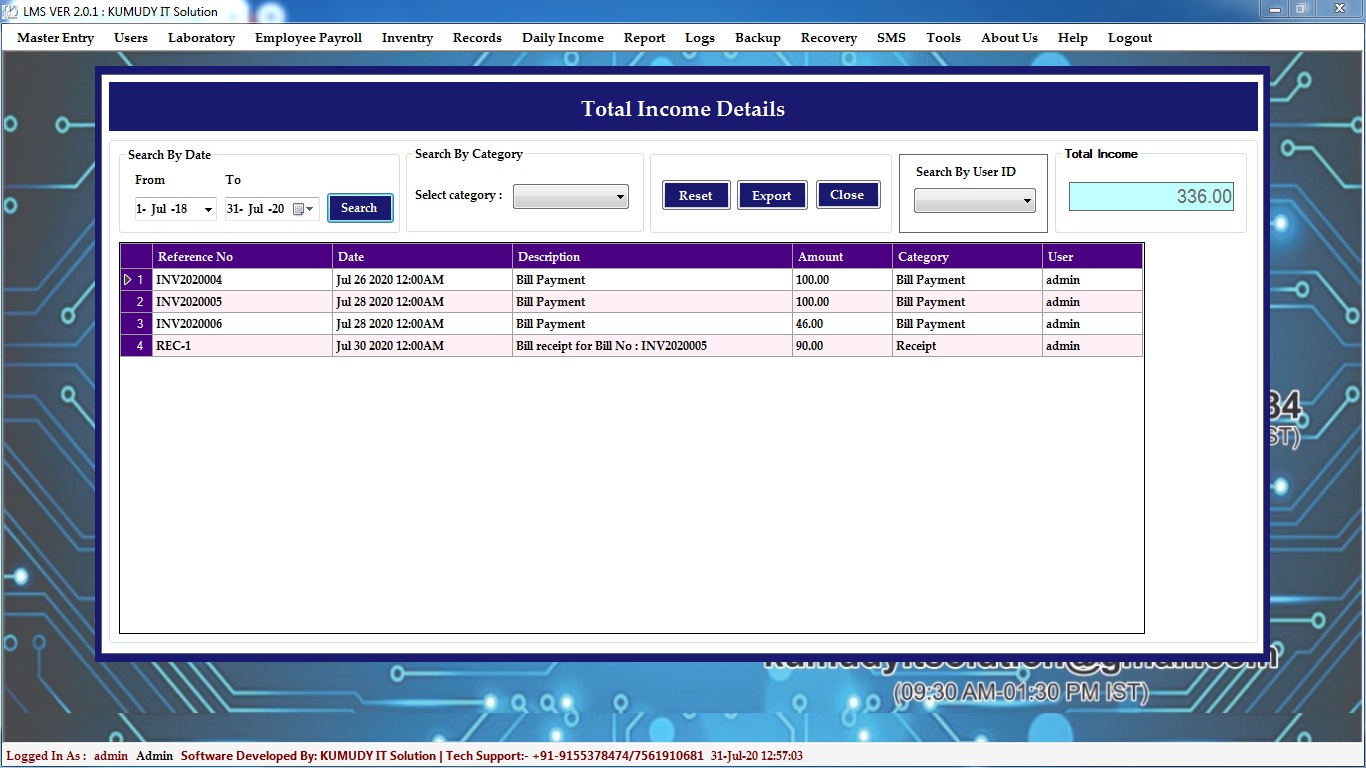The width and height of the screenshot is (1366, 768).
Task: Export the income details
Action: 771,196
